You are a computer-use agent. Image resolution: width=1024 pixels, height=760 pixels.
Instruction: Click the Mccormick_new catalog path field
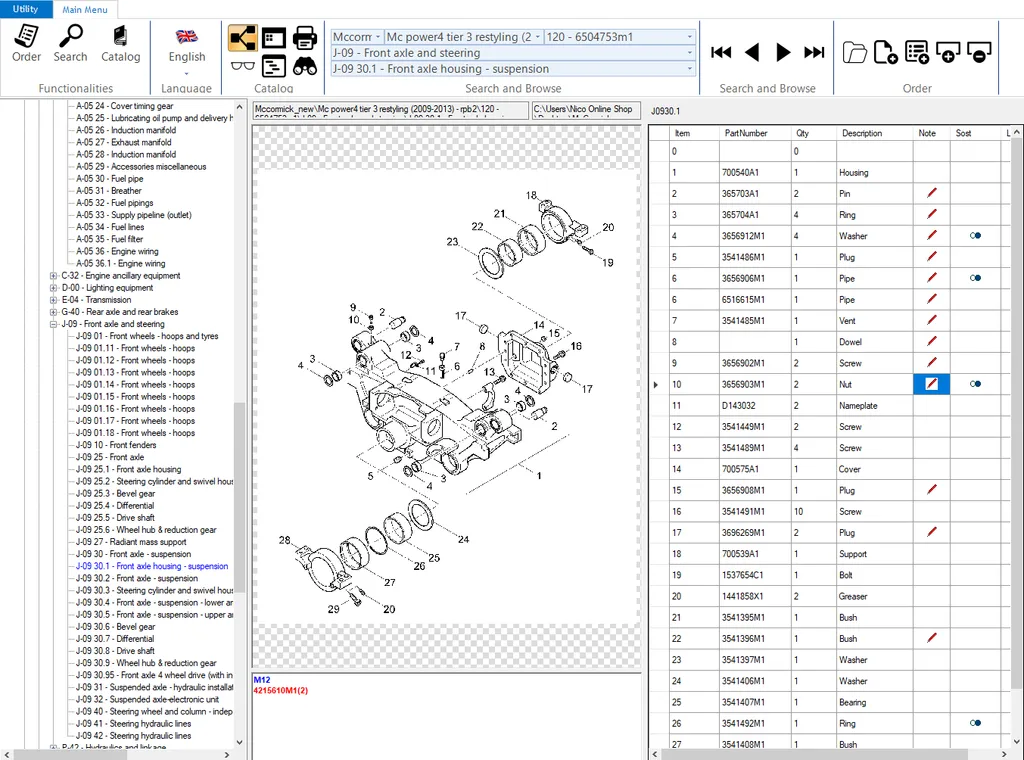coord(391,110)
